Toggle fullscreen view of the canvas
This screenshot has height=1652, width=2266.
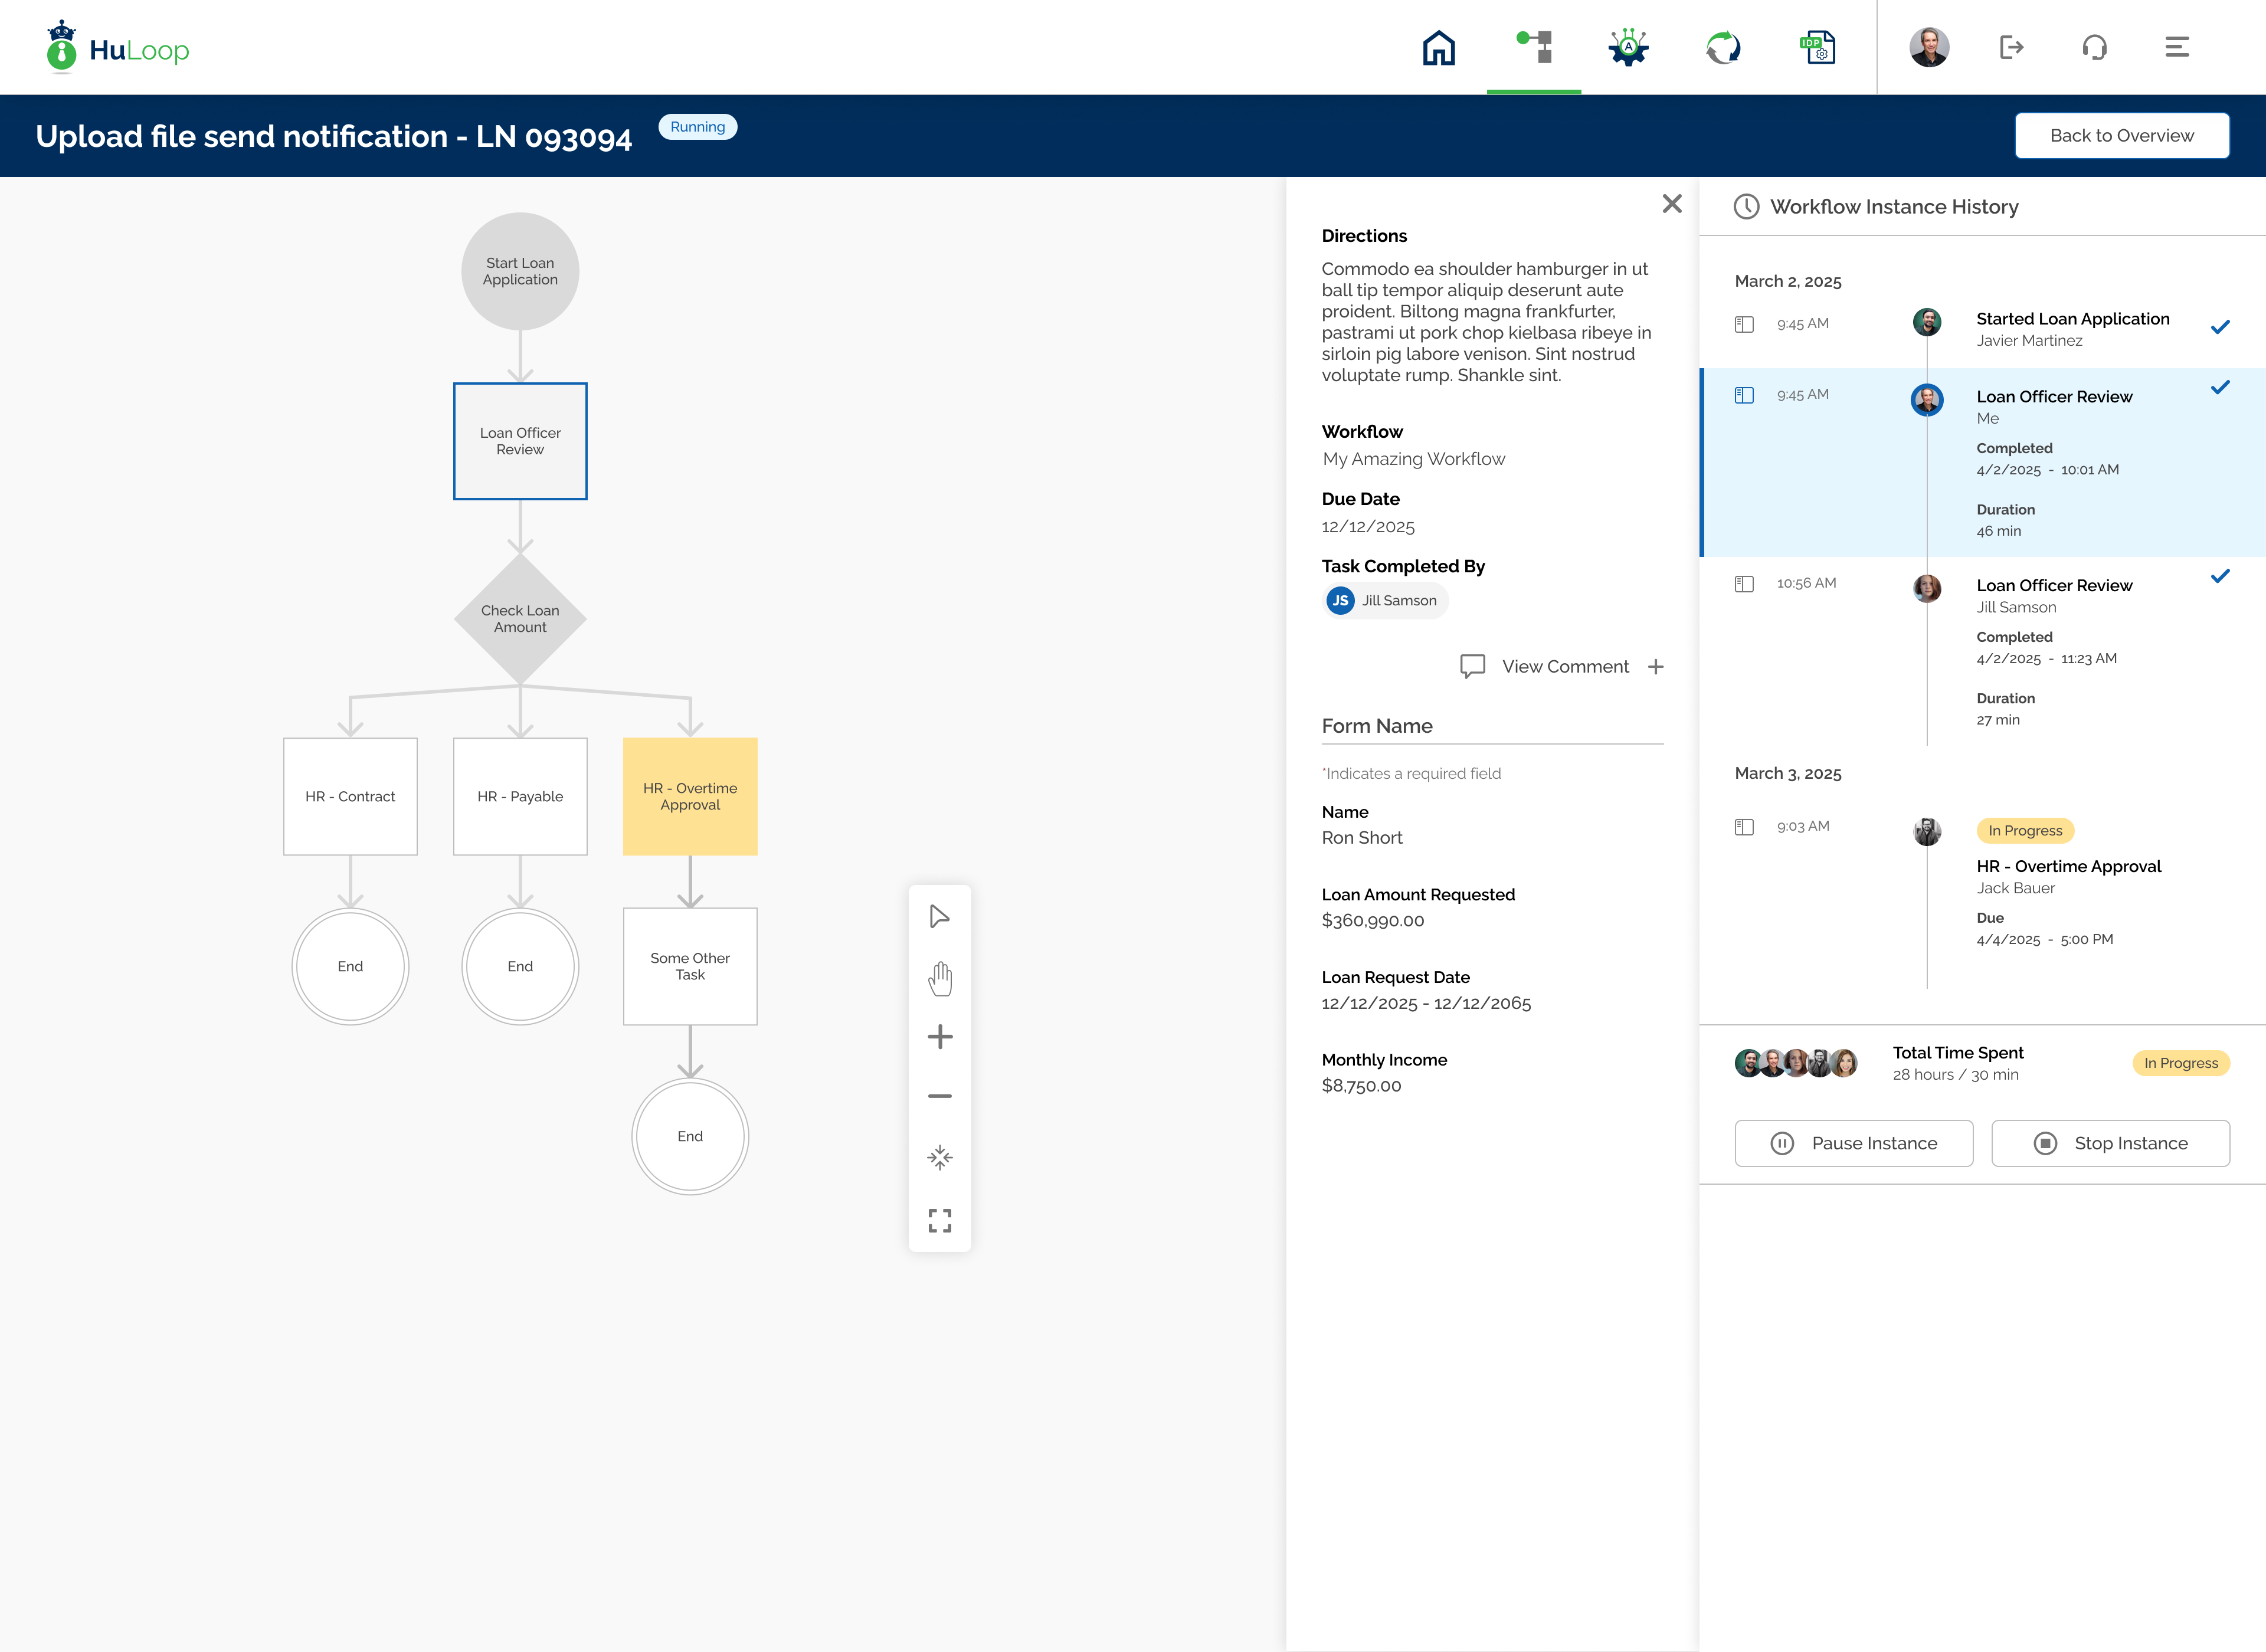click(940, 1220)
